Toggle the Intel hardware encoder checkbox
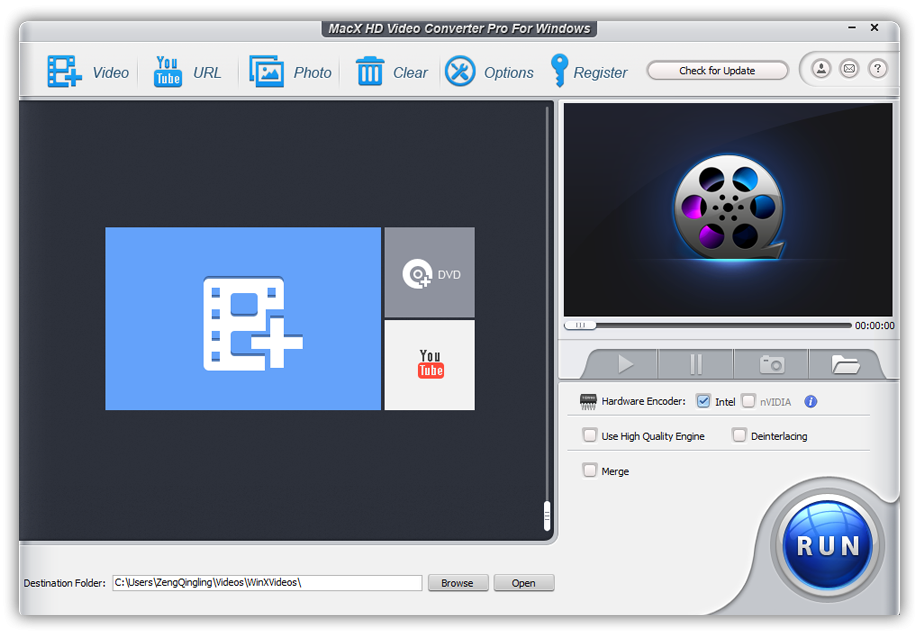This screenshot has width=915, height=635. coord(703,401)
